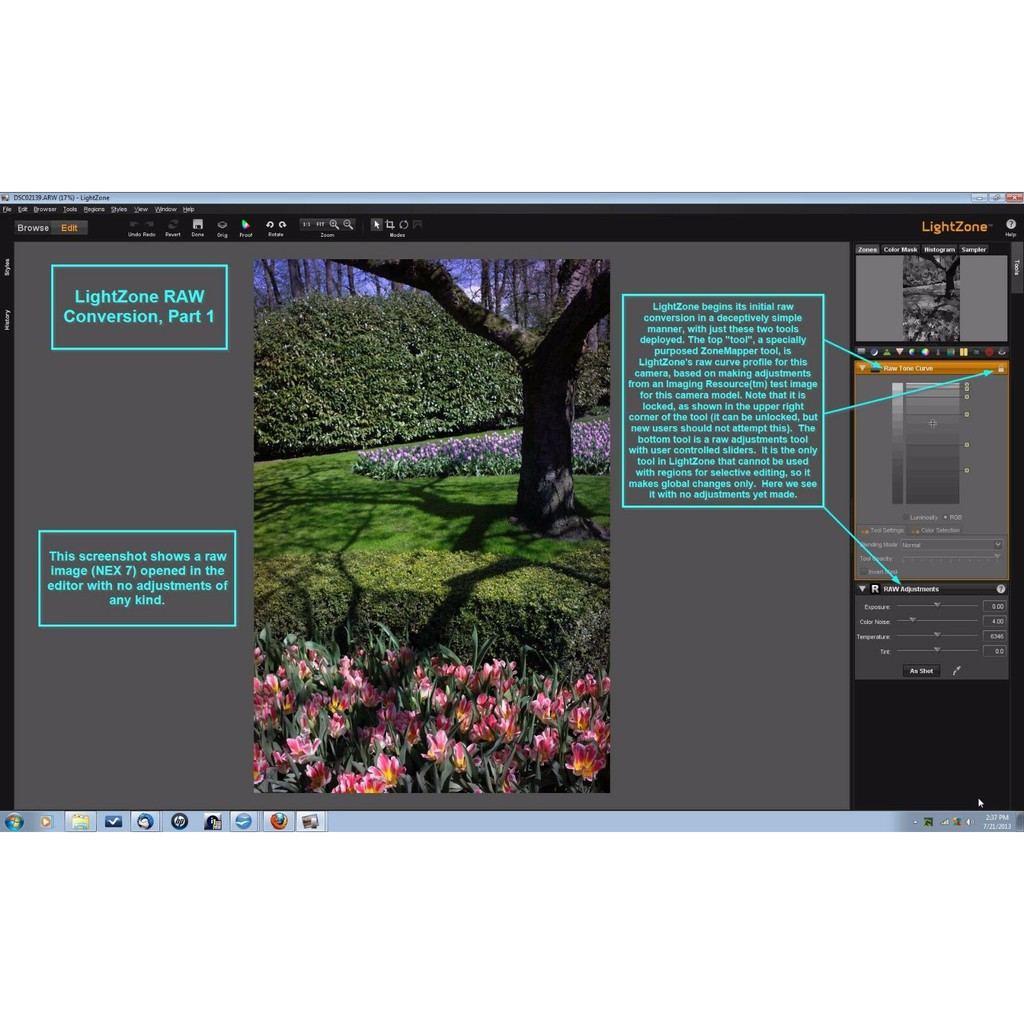Screen dimensions: 1024x1024
Task: Select the Undo icon in the toolbar
Action: coord(135,225)
